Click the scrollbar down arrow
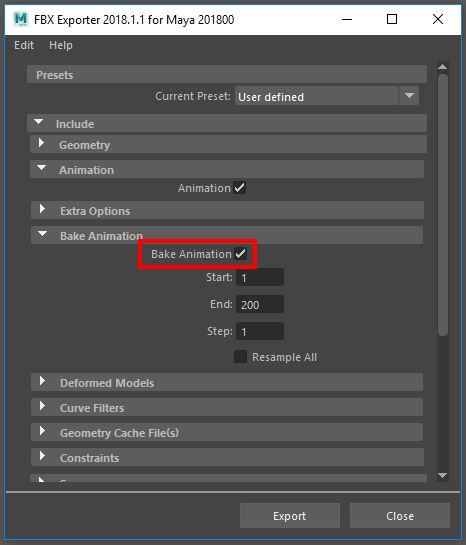 (442, 475)
